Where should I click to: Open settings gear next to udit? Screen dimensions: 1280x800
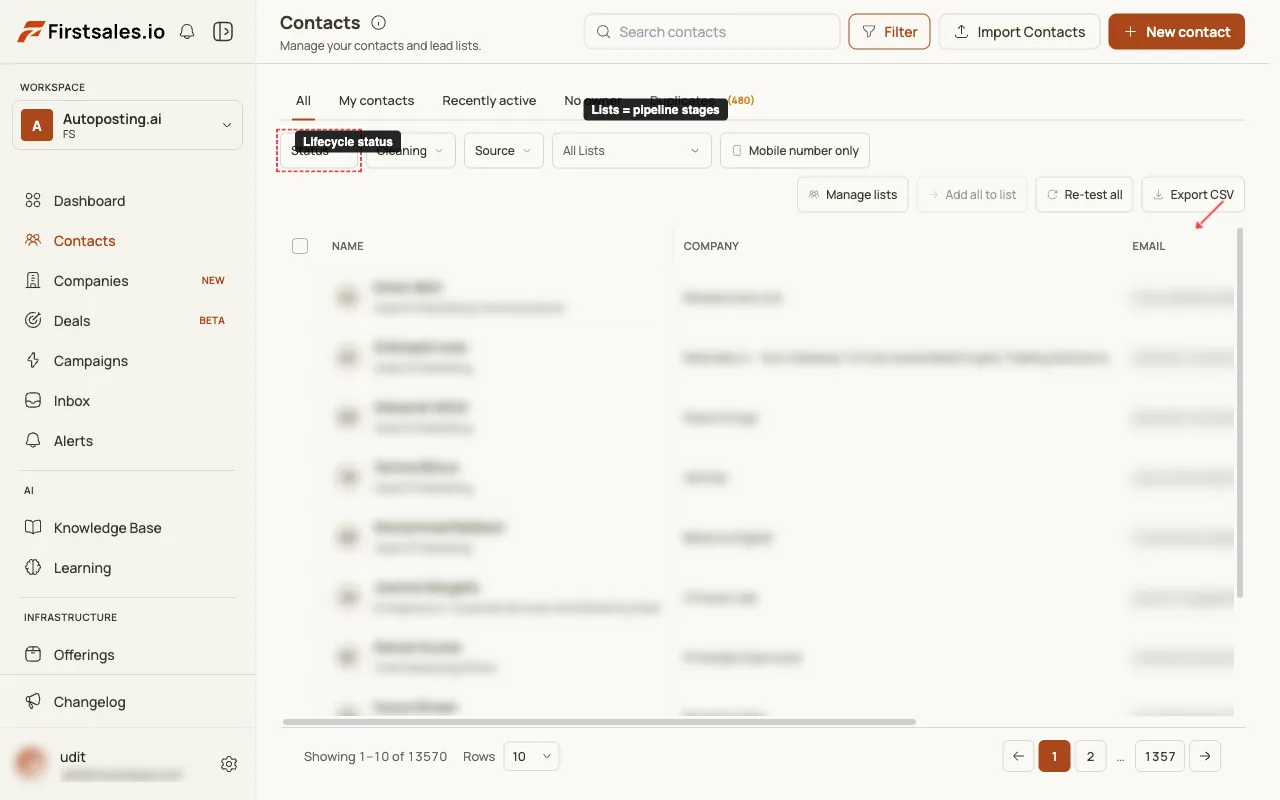point(229,764)
